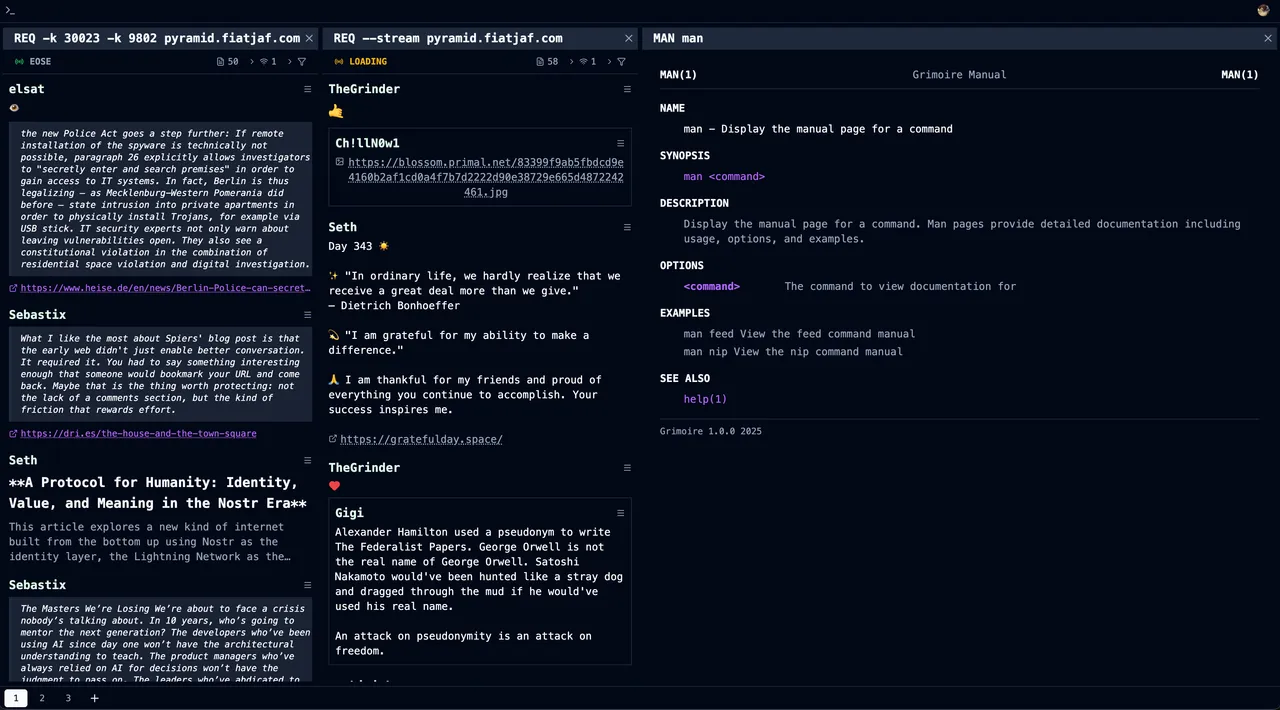The height and width of the screenshot is (710, 1280).
Task: Expand the 50 events count in first panel
Action: tap(228, 62)
